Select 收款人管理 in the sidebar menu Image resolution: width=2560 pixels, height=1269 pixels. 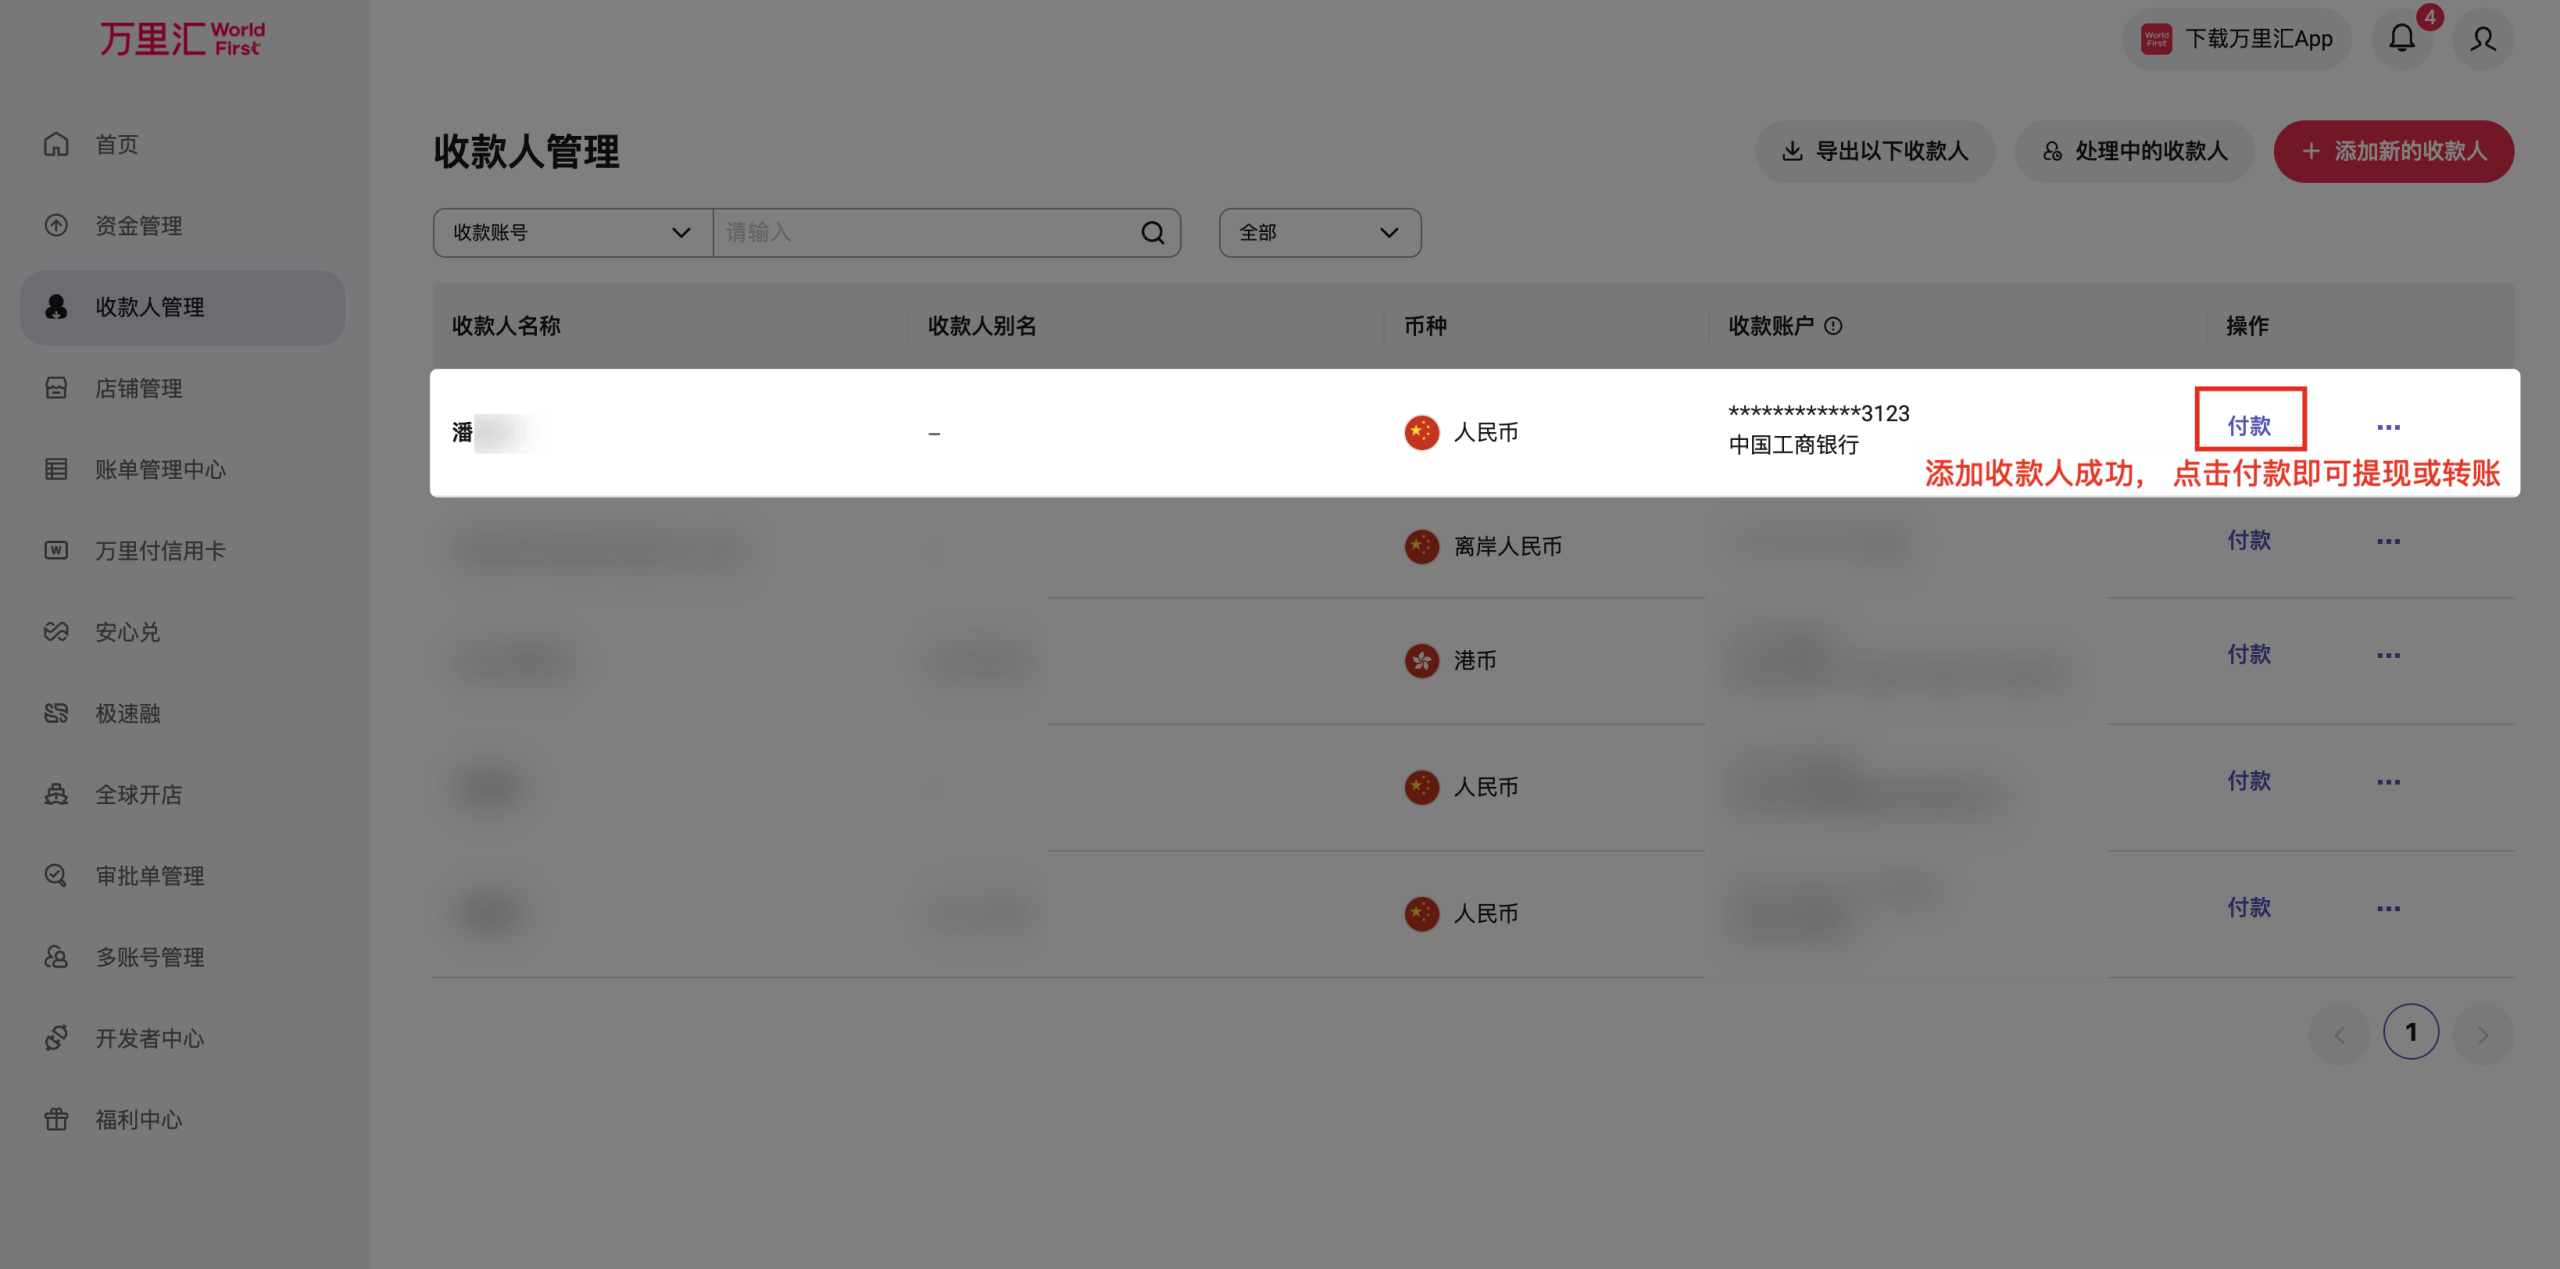point(150,307)
